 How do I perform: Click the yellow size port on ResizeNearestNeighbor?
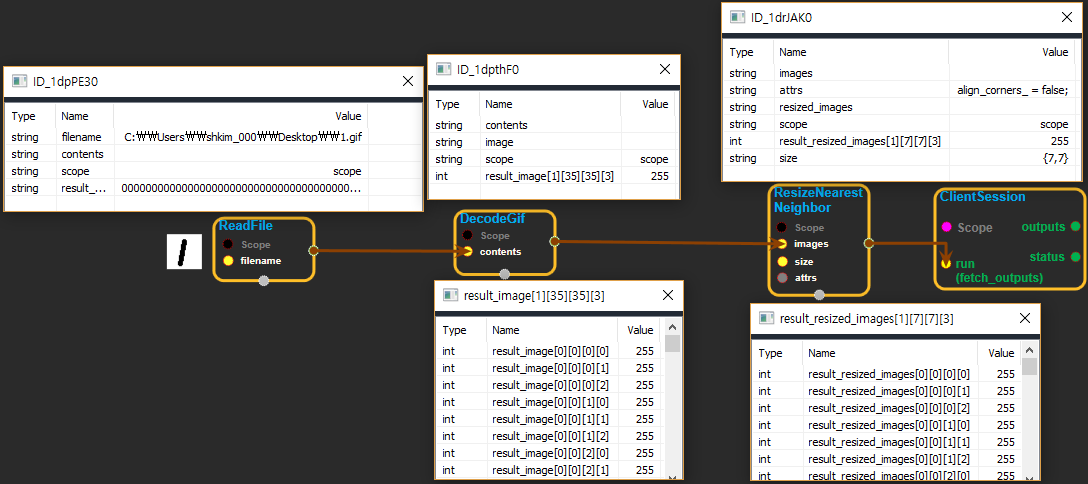point(781,261)
